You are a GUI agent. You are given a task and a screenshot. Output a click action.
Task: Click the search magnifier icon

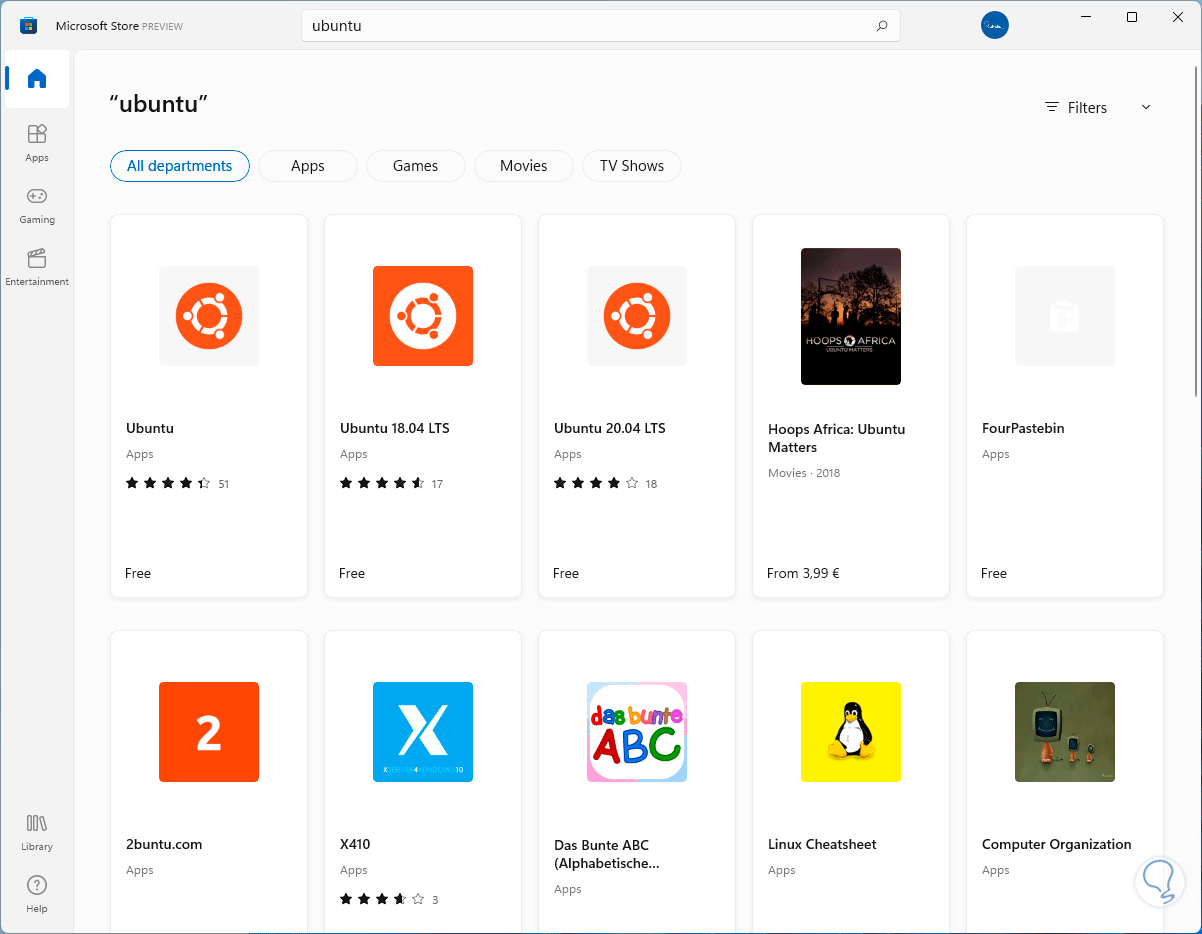(881, 26)
